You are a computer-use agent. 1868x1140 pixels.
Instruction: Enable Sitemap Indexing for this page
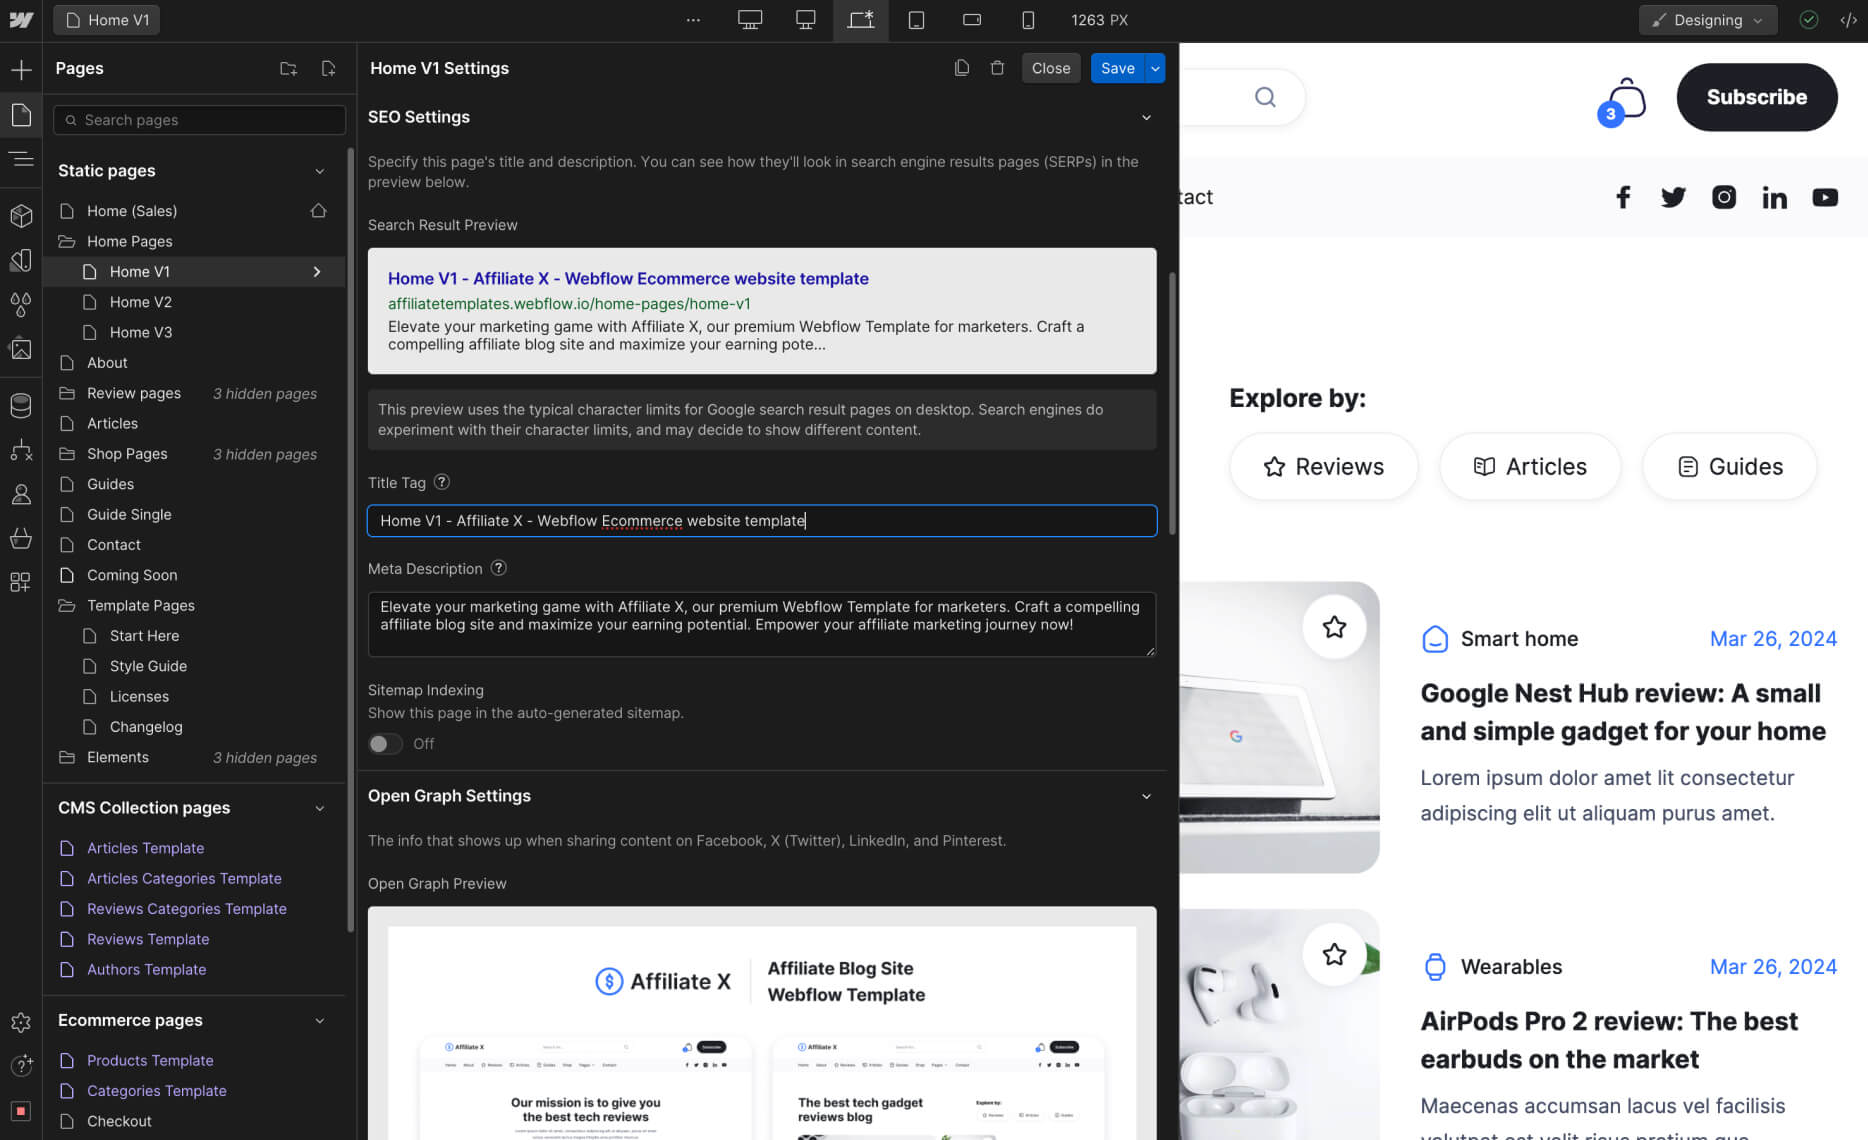click(384, 744)
